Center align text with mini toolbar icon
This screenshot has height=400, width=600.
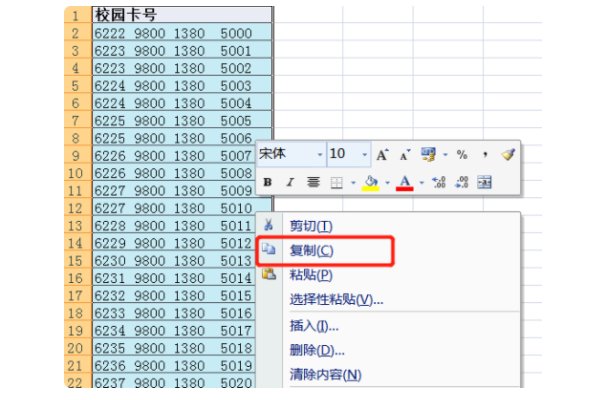click(x=313, y=182)
